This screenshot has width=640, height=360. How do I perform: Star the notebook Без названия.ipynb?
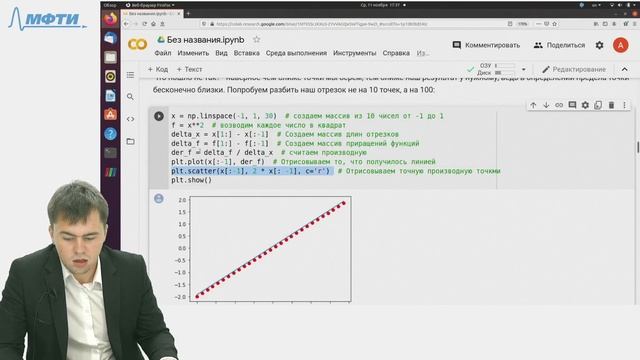[256, 40]
